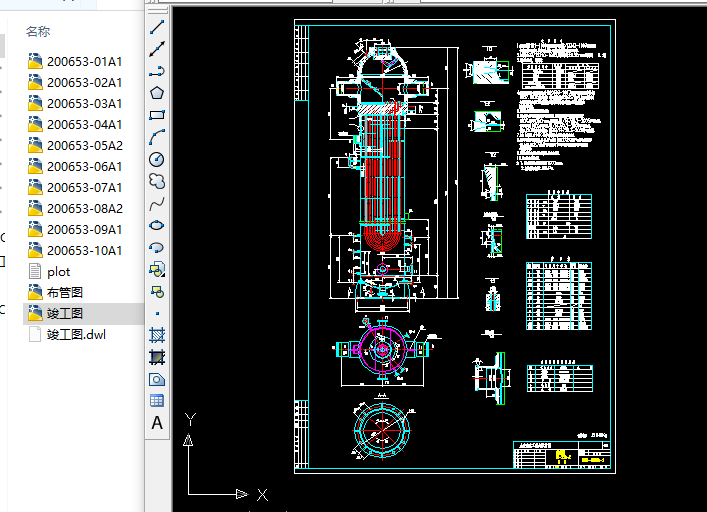This screenshot has height=512, width=707.
Task: Select the Construction Line tool
Action: (157, 49)
